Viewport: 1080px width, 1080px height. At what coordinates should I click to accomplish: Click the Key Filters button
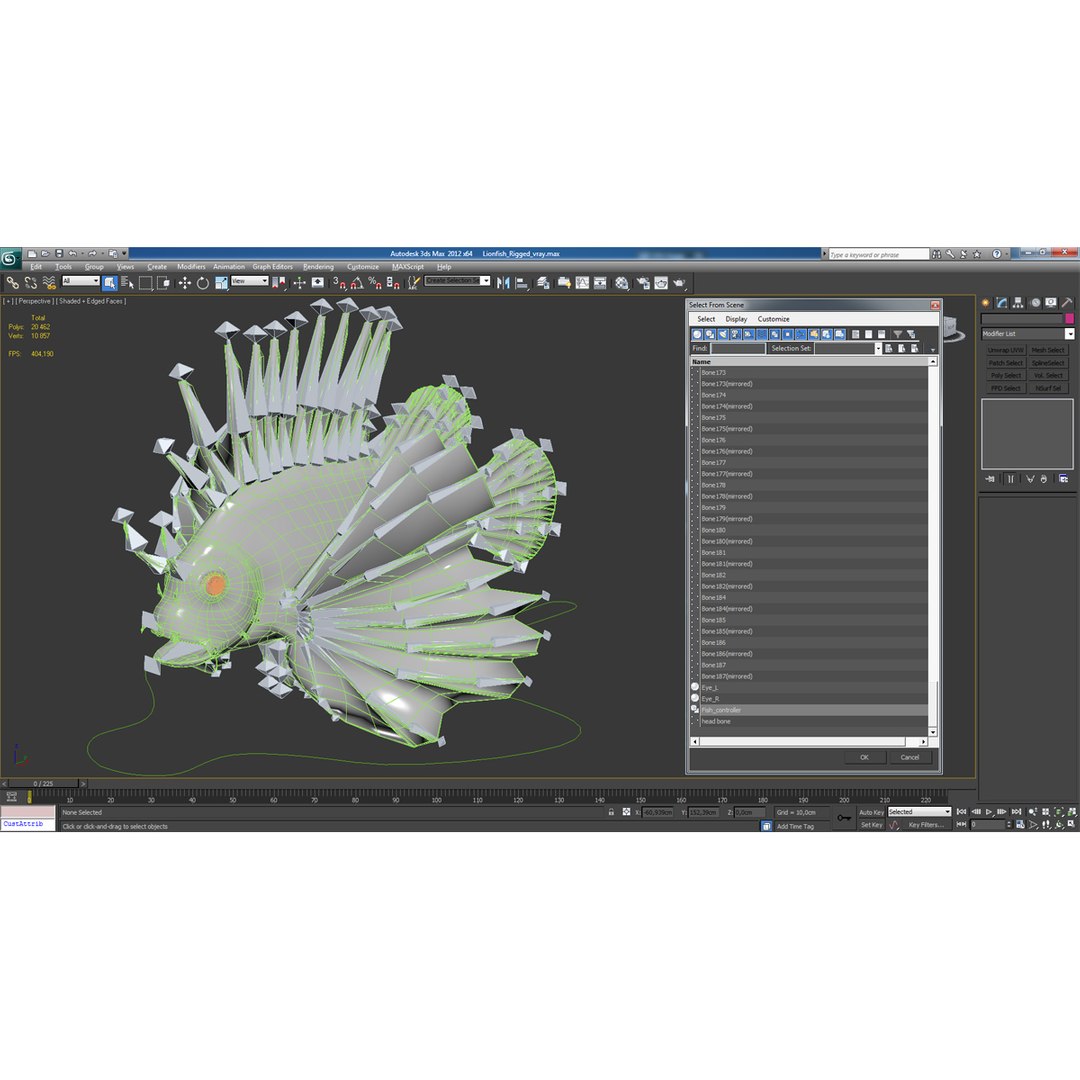point(925,825)
